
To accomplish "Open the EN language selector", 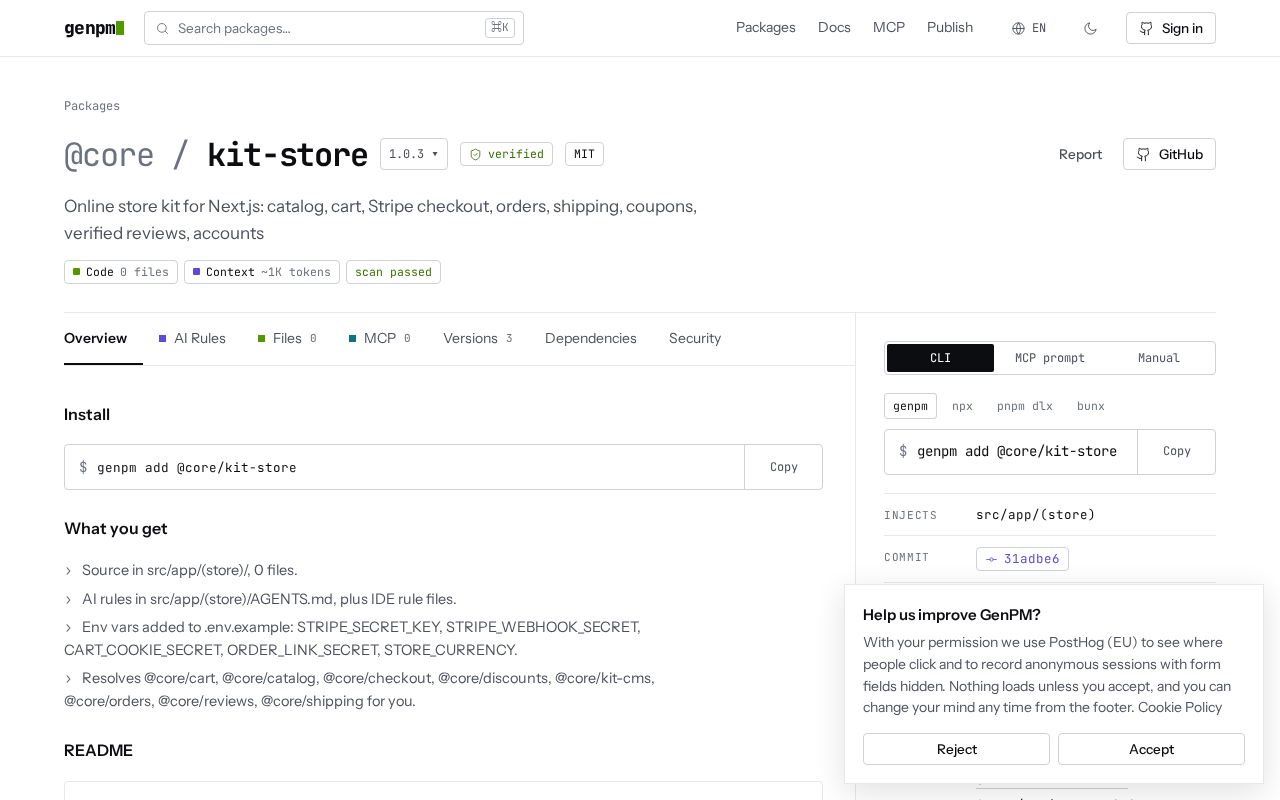I will 1029,28.
